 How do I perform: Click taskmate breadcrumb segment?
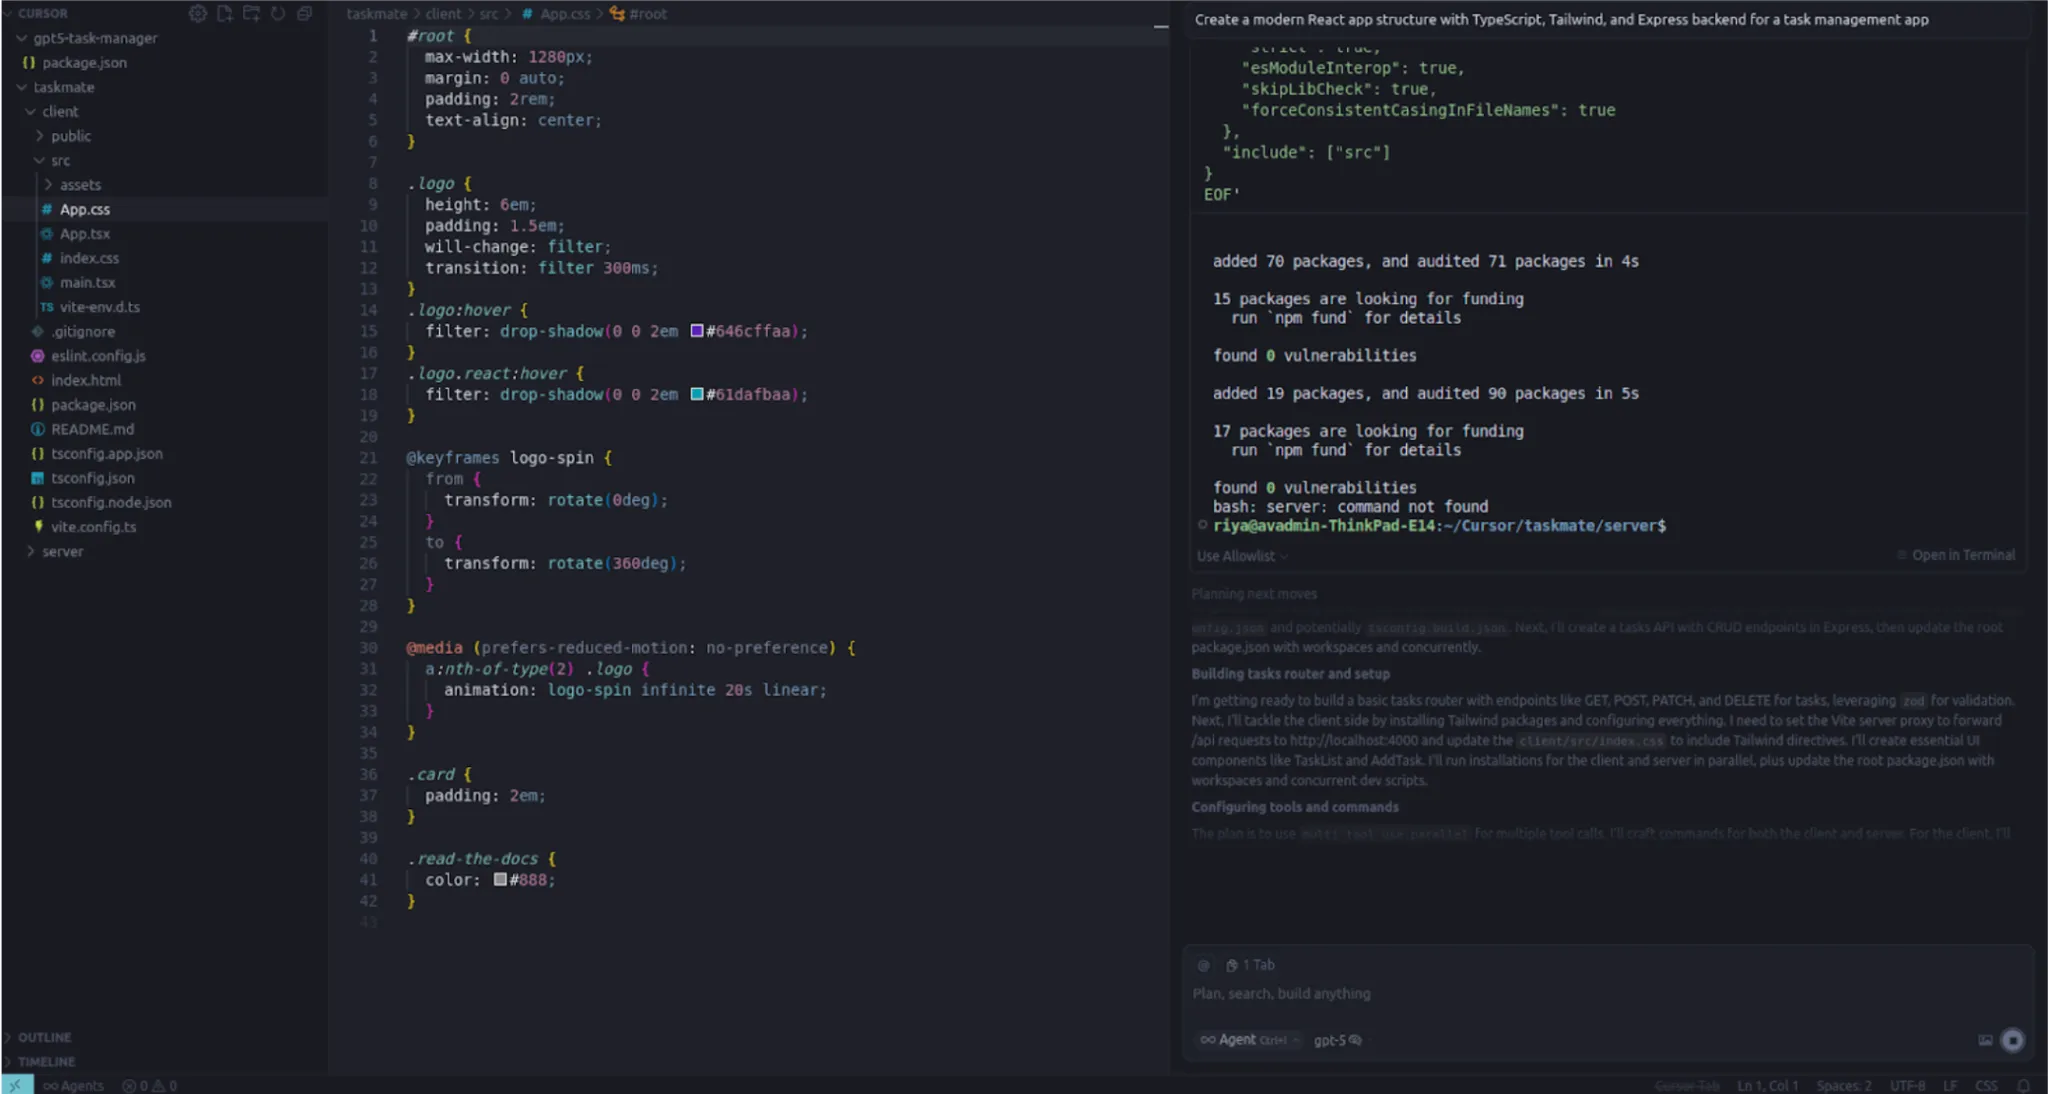(376, 14)
